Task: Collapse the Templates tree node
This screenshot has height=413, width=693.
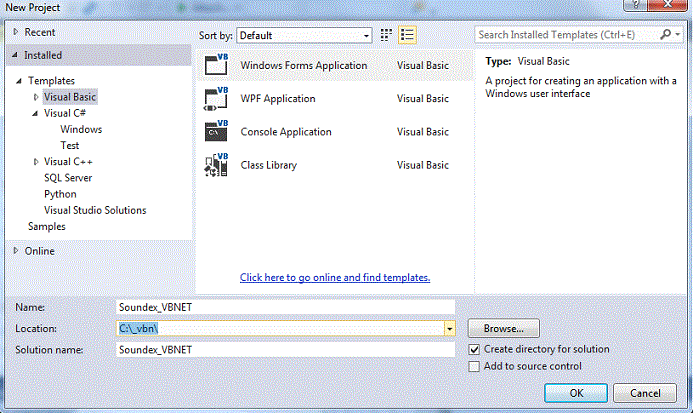Action: point(19,80)
